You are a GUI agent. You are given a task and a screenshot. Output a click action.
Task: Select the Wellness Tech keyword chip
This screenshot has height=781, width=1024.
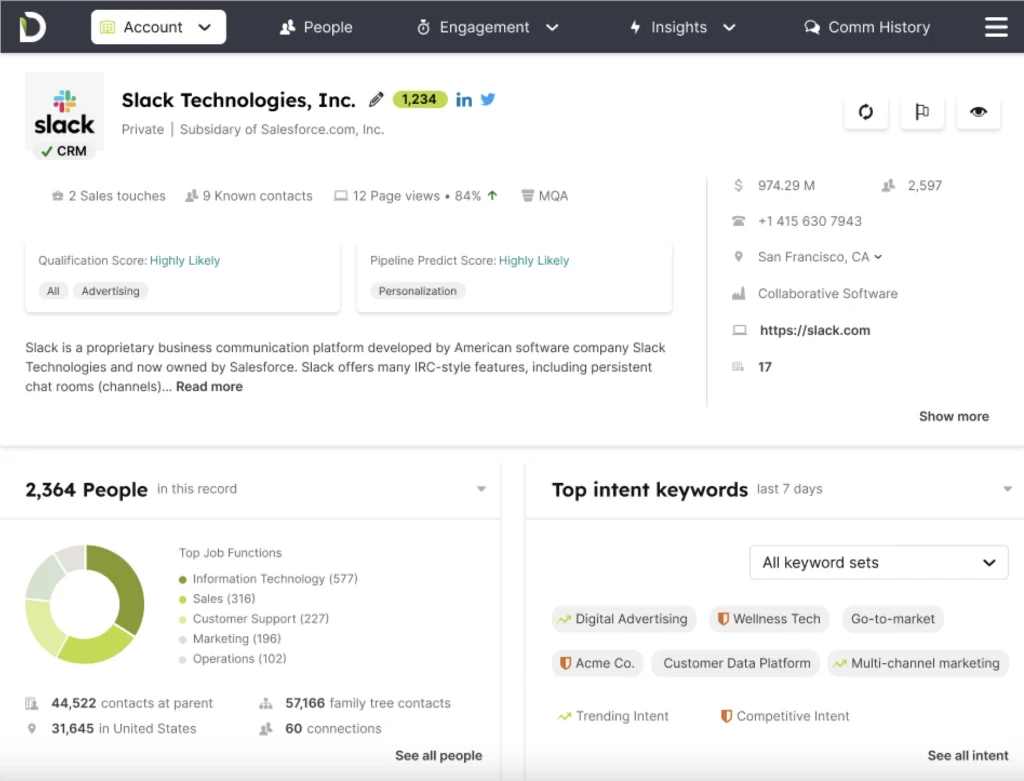(769, 619)
